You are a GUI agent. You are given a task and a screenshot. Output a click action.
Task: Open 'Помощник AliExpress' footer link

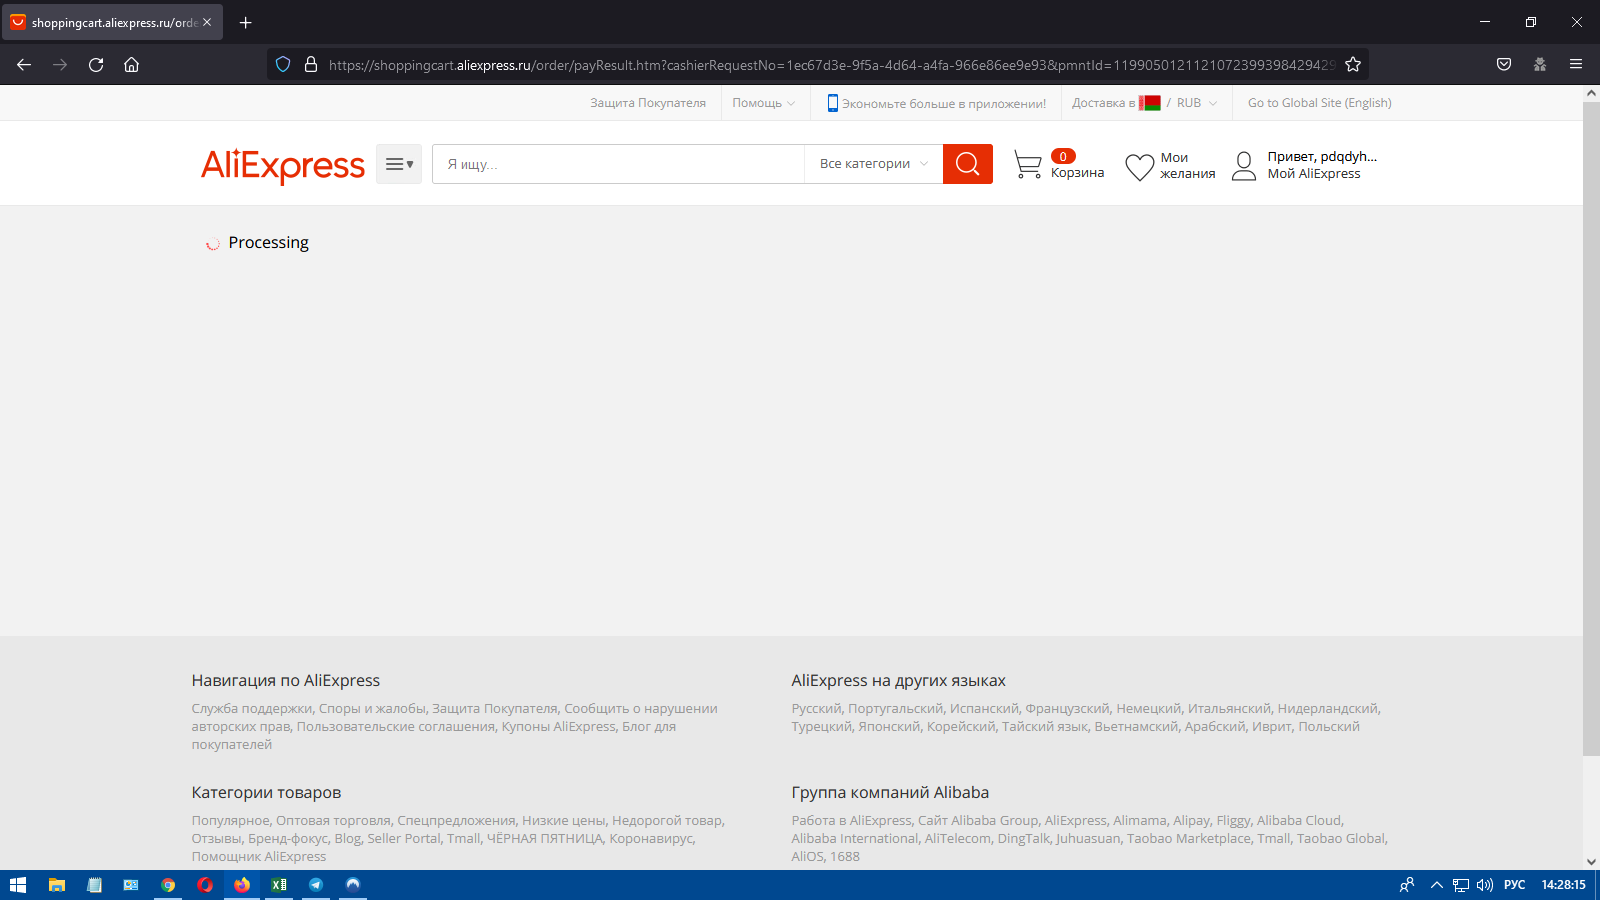[x=259, y=857]
